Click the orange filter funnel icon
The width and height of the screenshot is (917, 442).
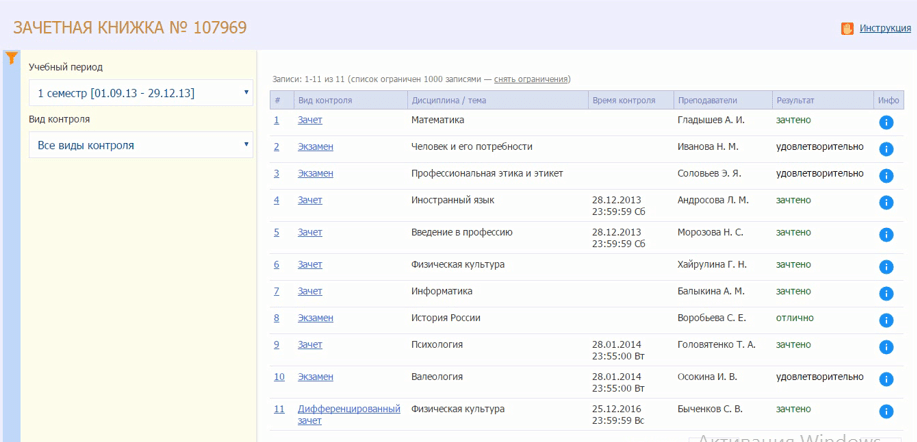[x=11, y=58]
